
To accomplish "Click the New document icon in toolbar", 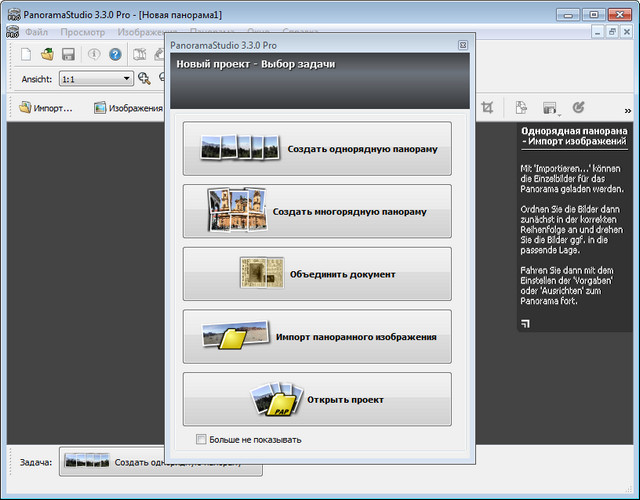I will [27, 54].
